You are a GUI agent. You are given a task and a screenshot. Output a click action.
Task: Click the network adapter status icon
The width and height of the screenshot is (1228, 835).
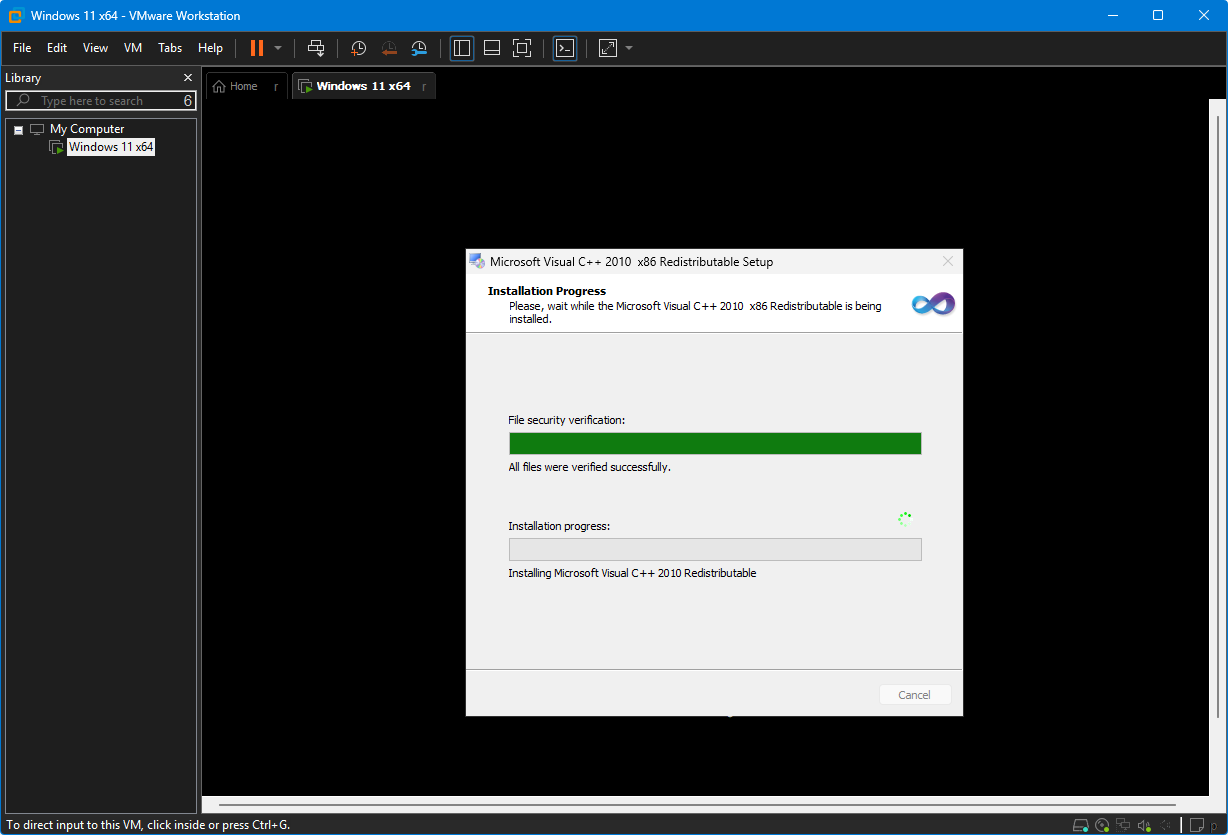(x=1123, y=825)
